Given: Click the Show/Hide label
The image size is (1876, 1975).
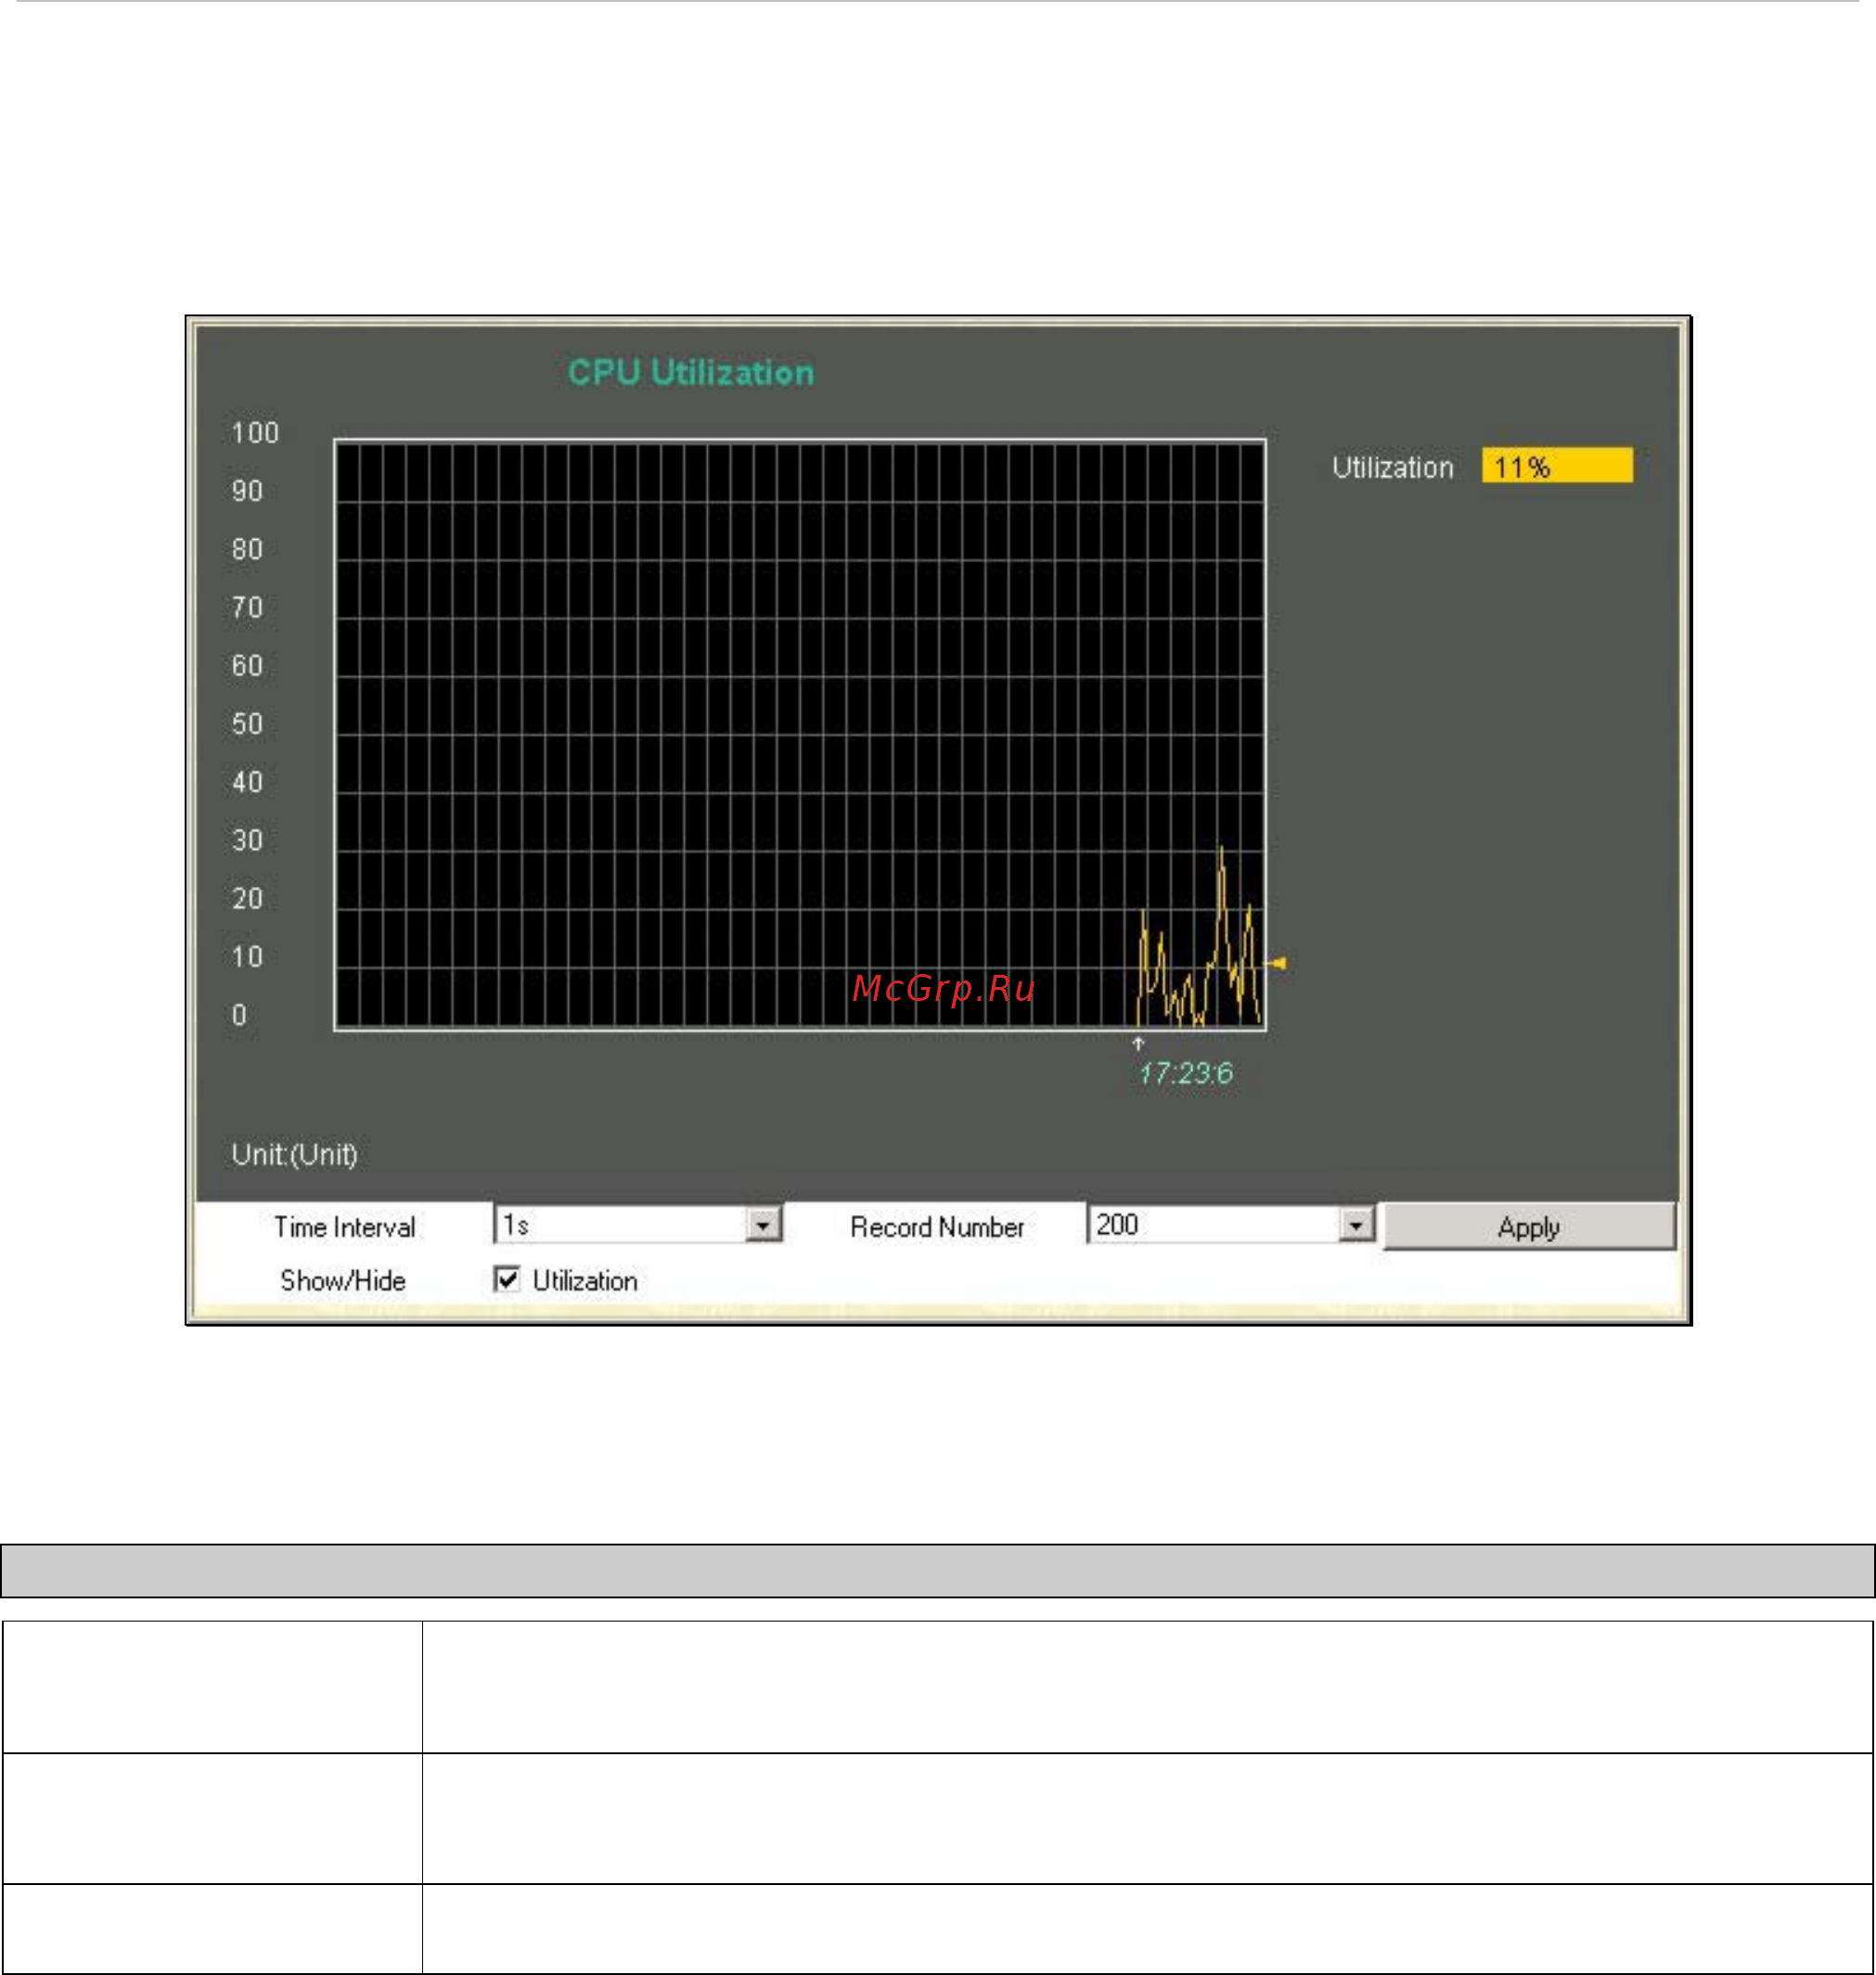Looking at the screenshot, I should point(342,1280).
